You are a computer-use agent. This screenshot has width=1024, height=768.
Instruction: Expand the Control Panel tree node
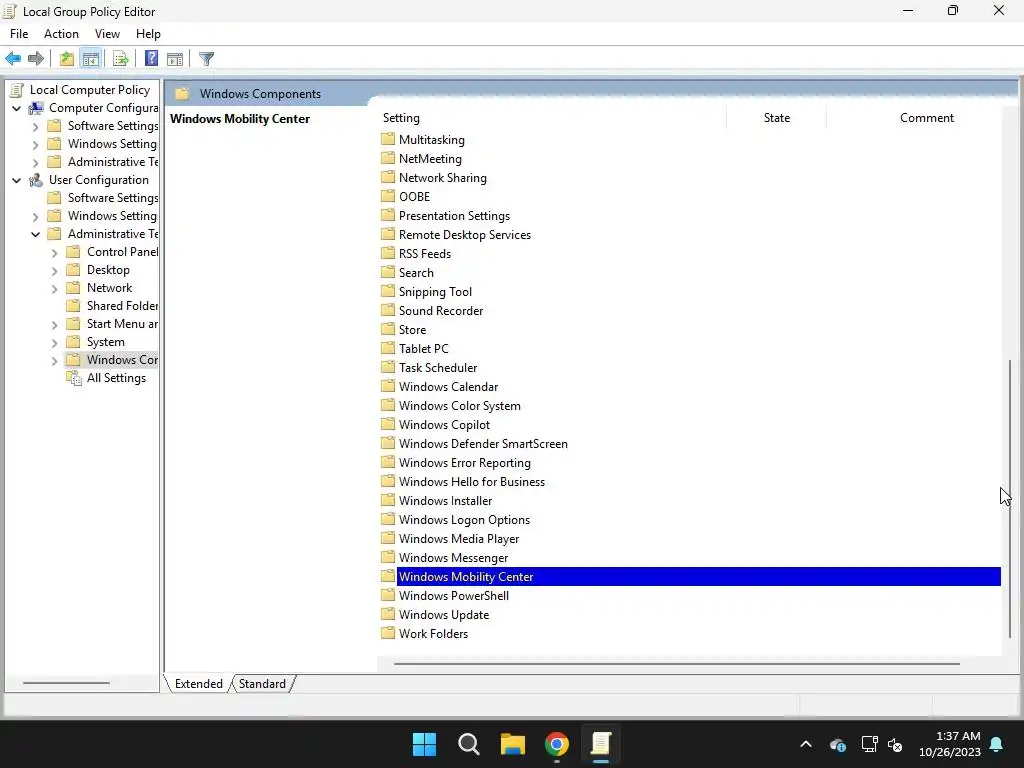point(54,253)
